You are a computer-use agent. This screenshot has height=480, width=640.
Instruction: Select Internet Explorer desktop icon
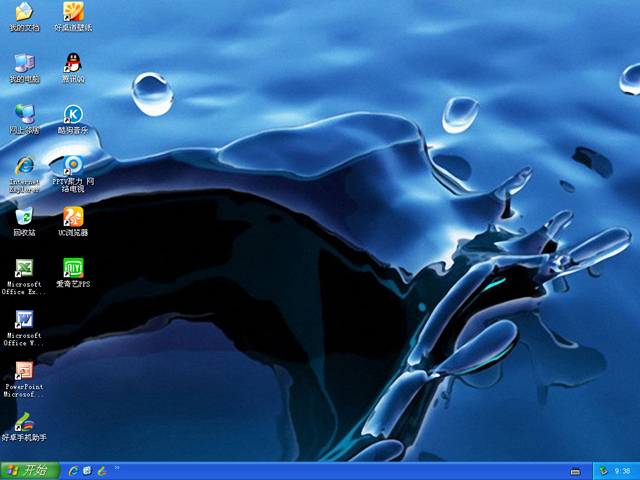click(x=24, y=165)
